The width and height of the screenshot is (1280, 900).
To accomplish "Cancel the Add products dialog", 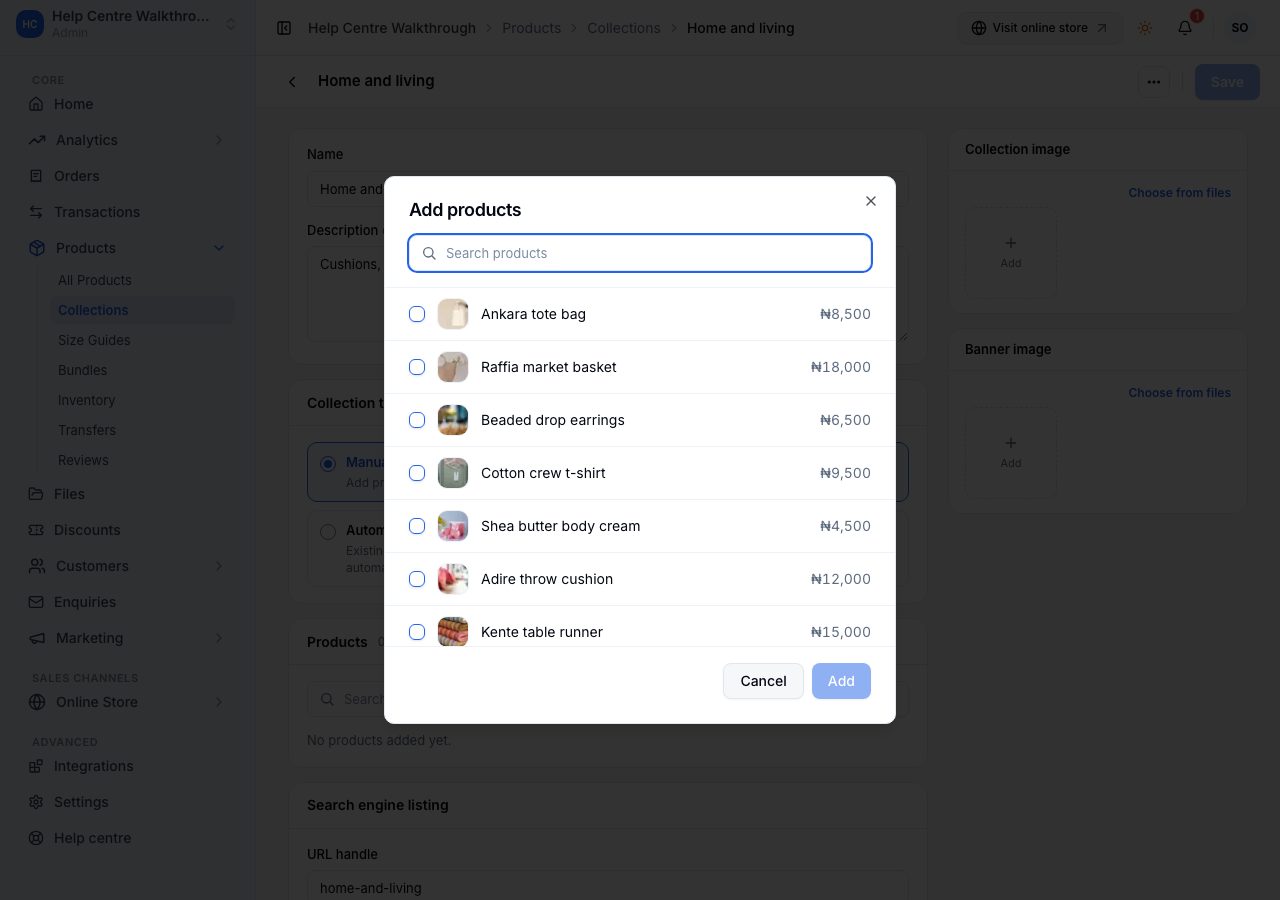I will 763,681.
